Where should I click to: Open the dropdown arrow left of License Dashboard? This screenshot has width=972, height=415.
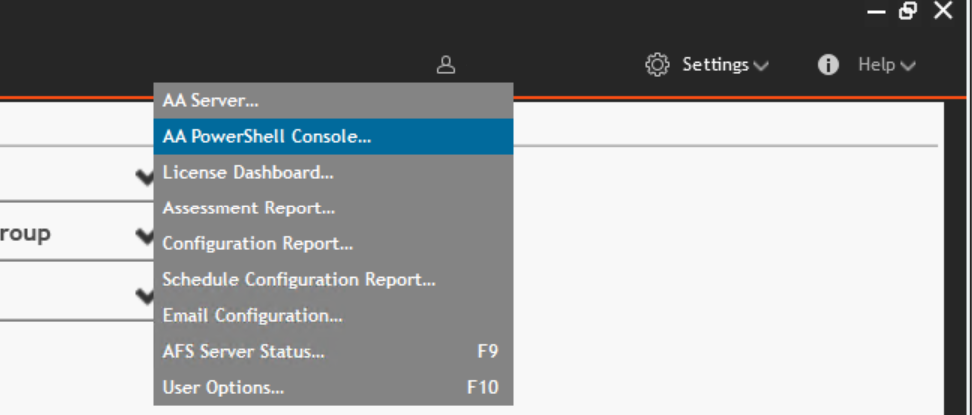coord(145,177)
